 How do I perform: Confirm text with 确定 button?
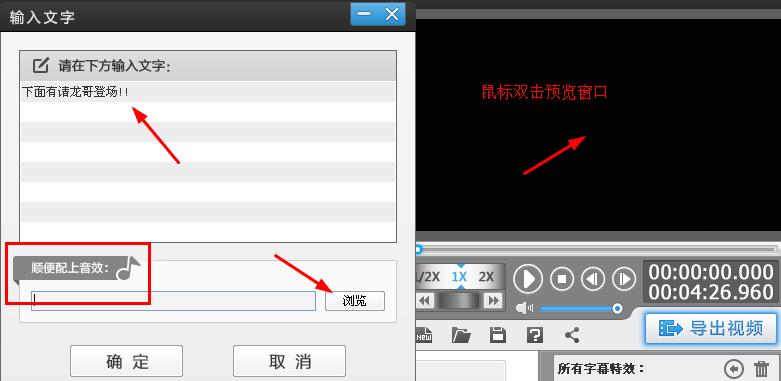127,361
